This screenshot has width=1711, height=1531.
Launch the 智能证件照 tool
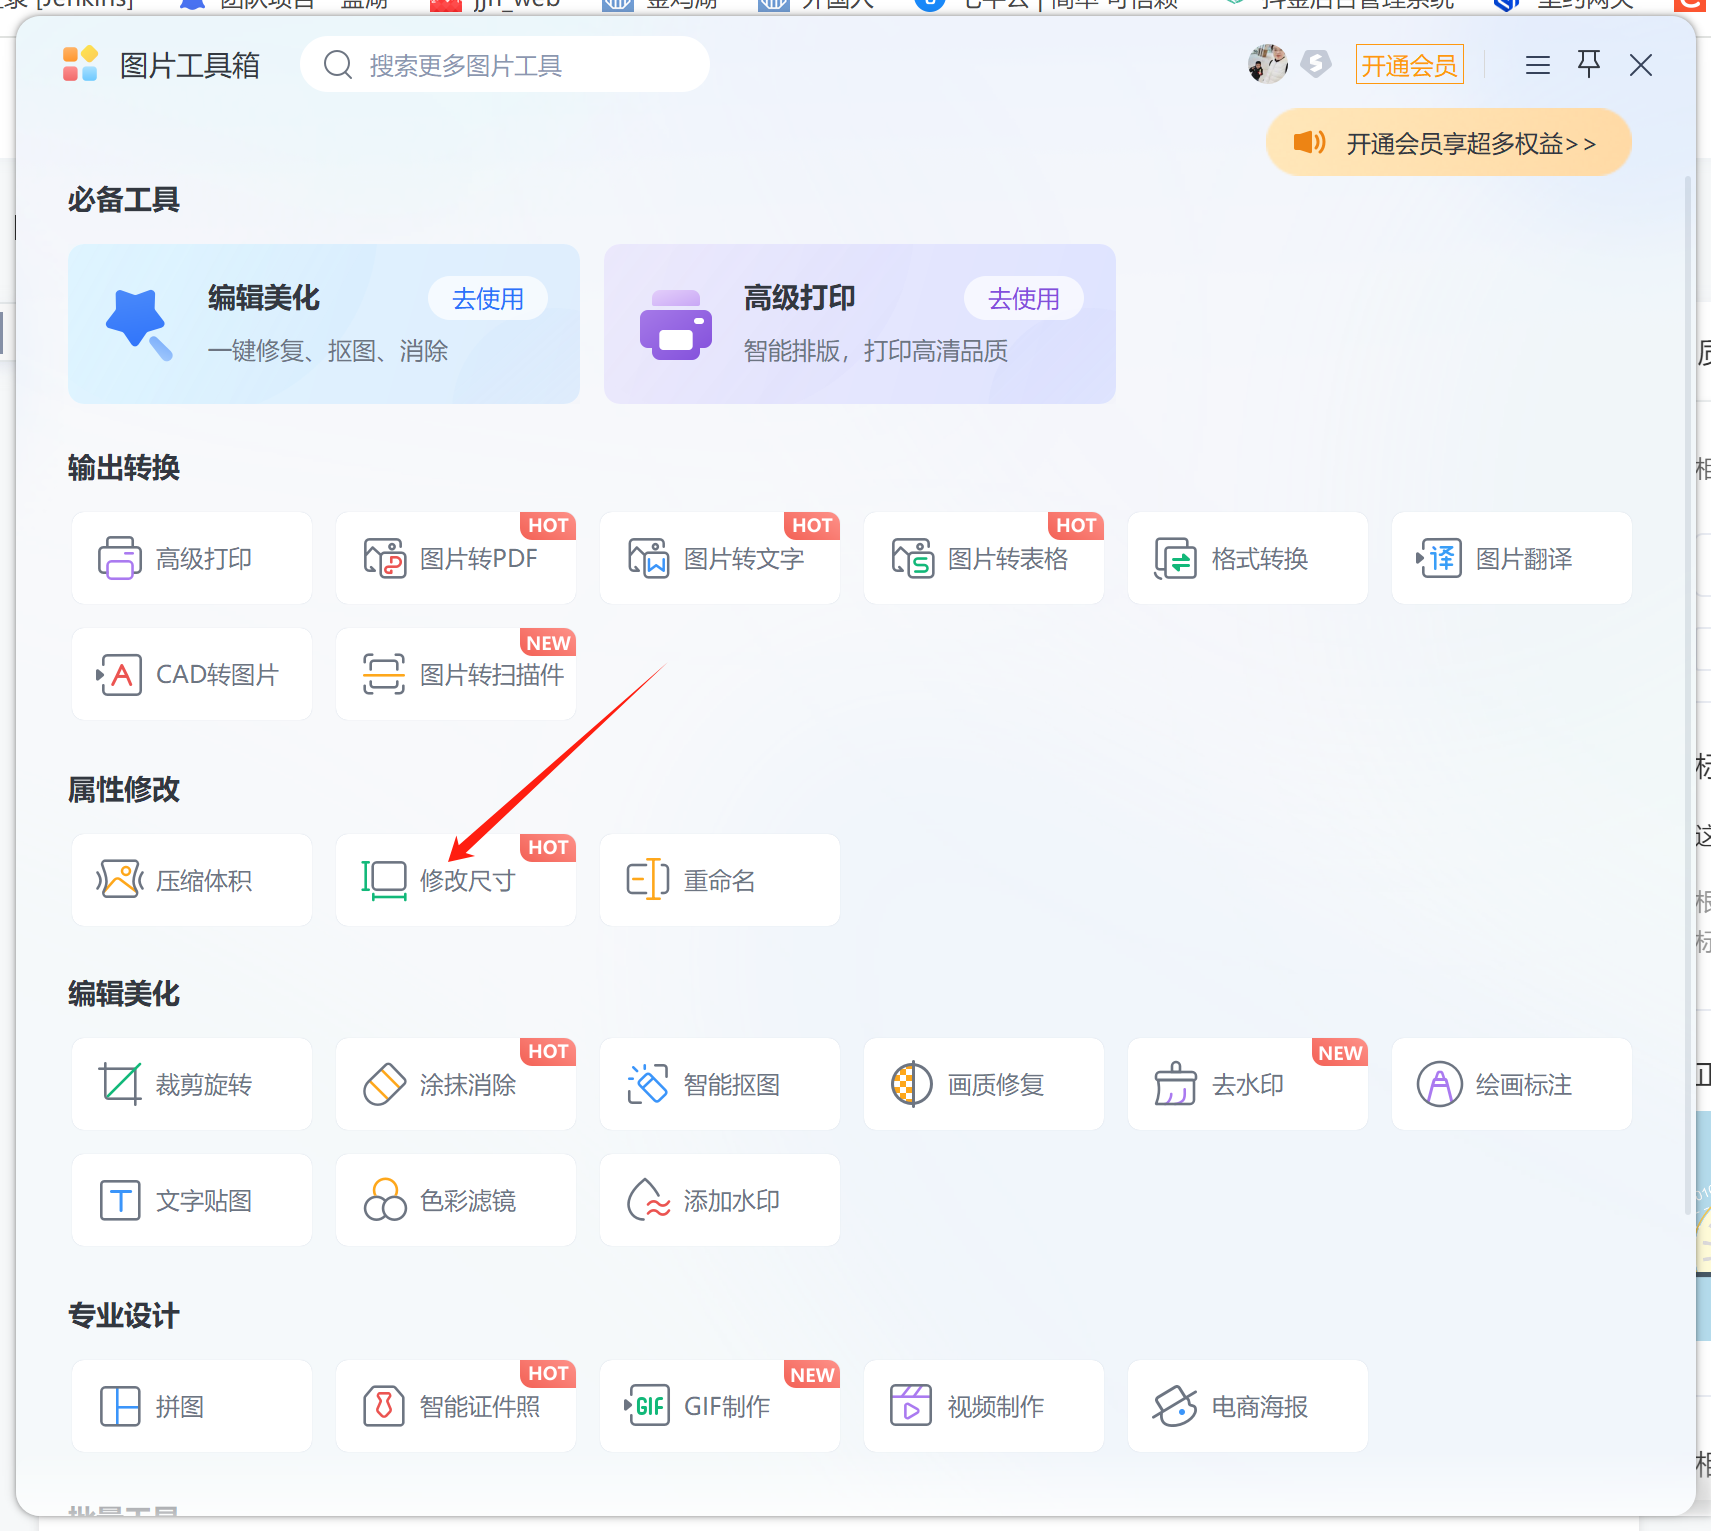point(456,1406)
